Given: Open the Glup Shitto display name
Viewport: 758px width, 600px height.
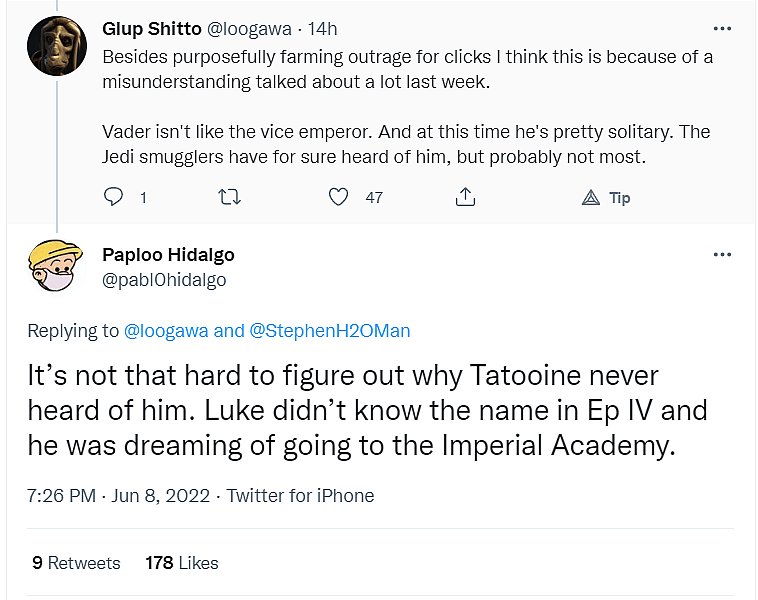Looking at the screenshot, I should click(151, 28).
